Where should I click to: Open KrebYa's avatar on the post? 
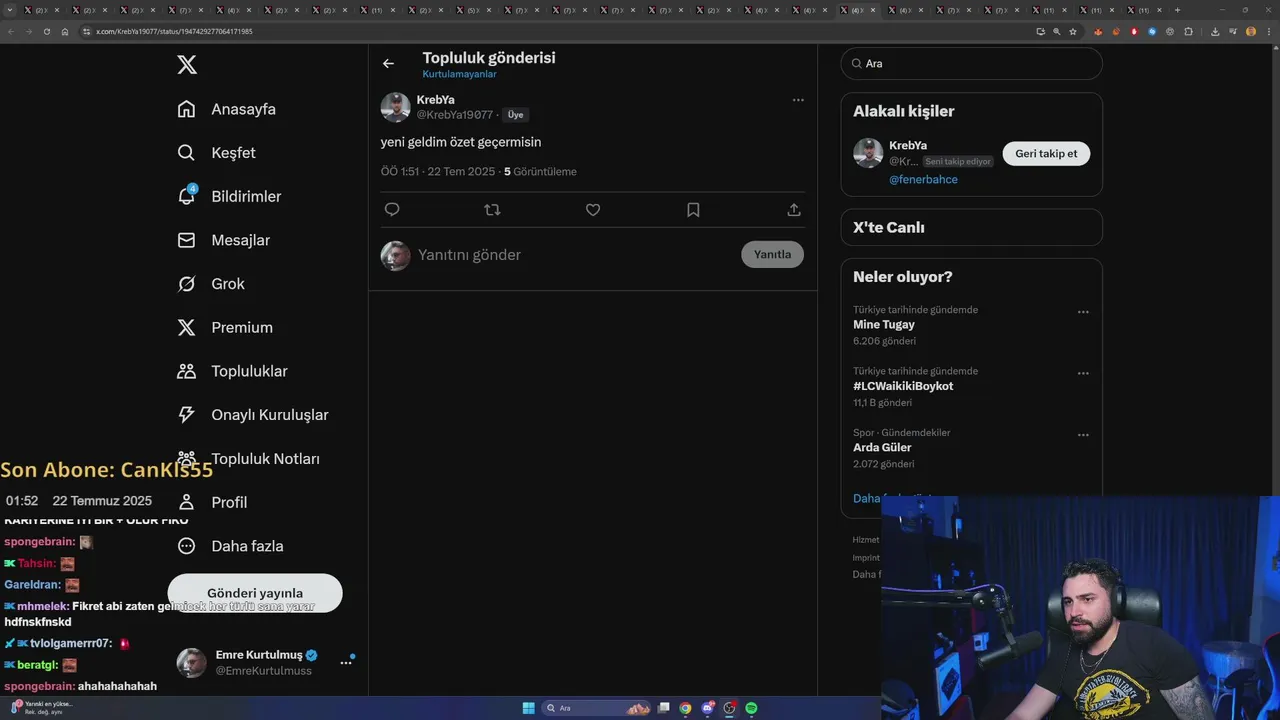point(395,107)
